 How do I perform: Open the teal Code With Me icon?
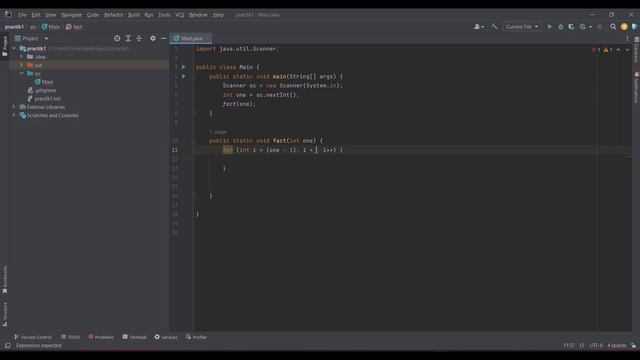click(x=634, y=27)
